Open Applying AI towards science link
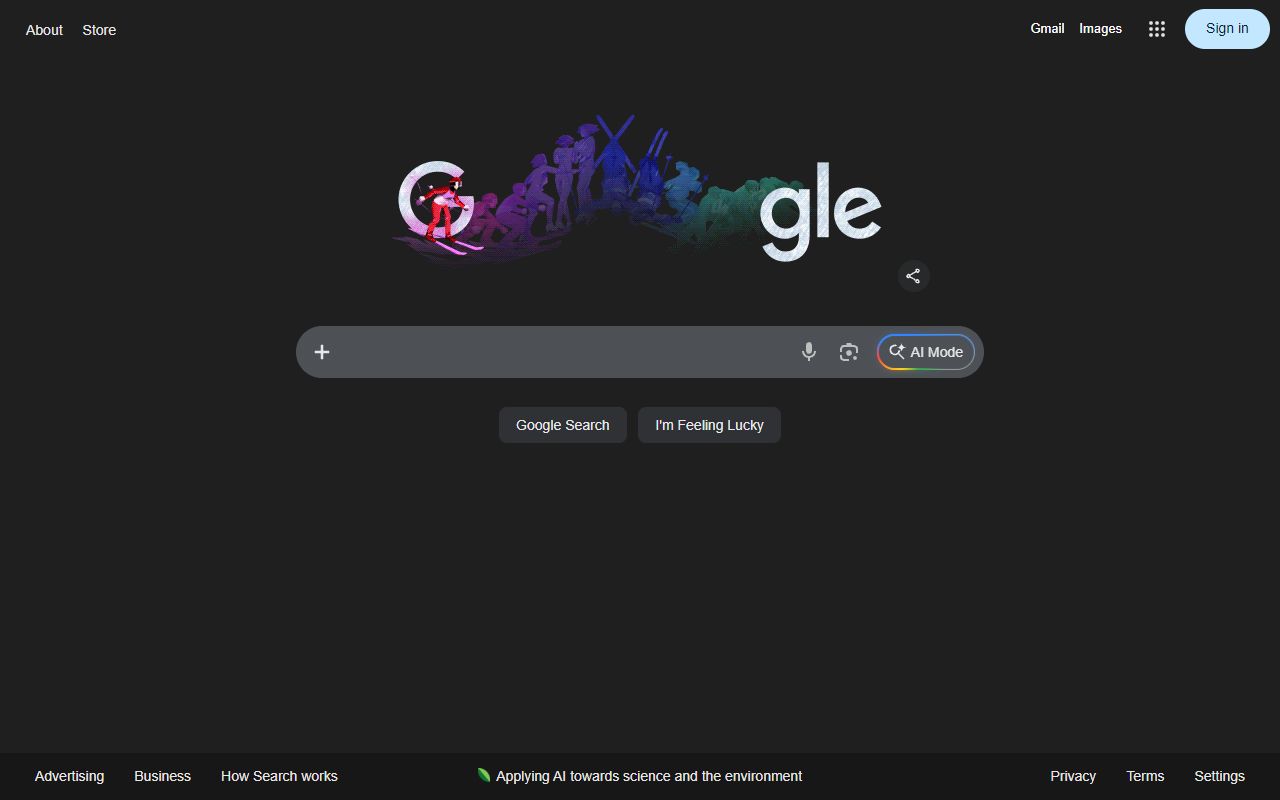1280x800 pixels. (649, 776)
